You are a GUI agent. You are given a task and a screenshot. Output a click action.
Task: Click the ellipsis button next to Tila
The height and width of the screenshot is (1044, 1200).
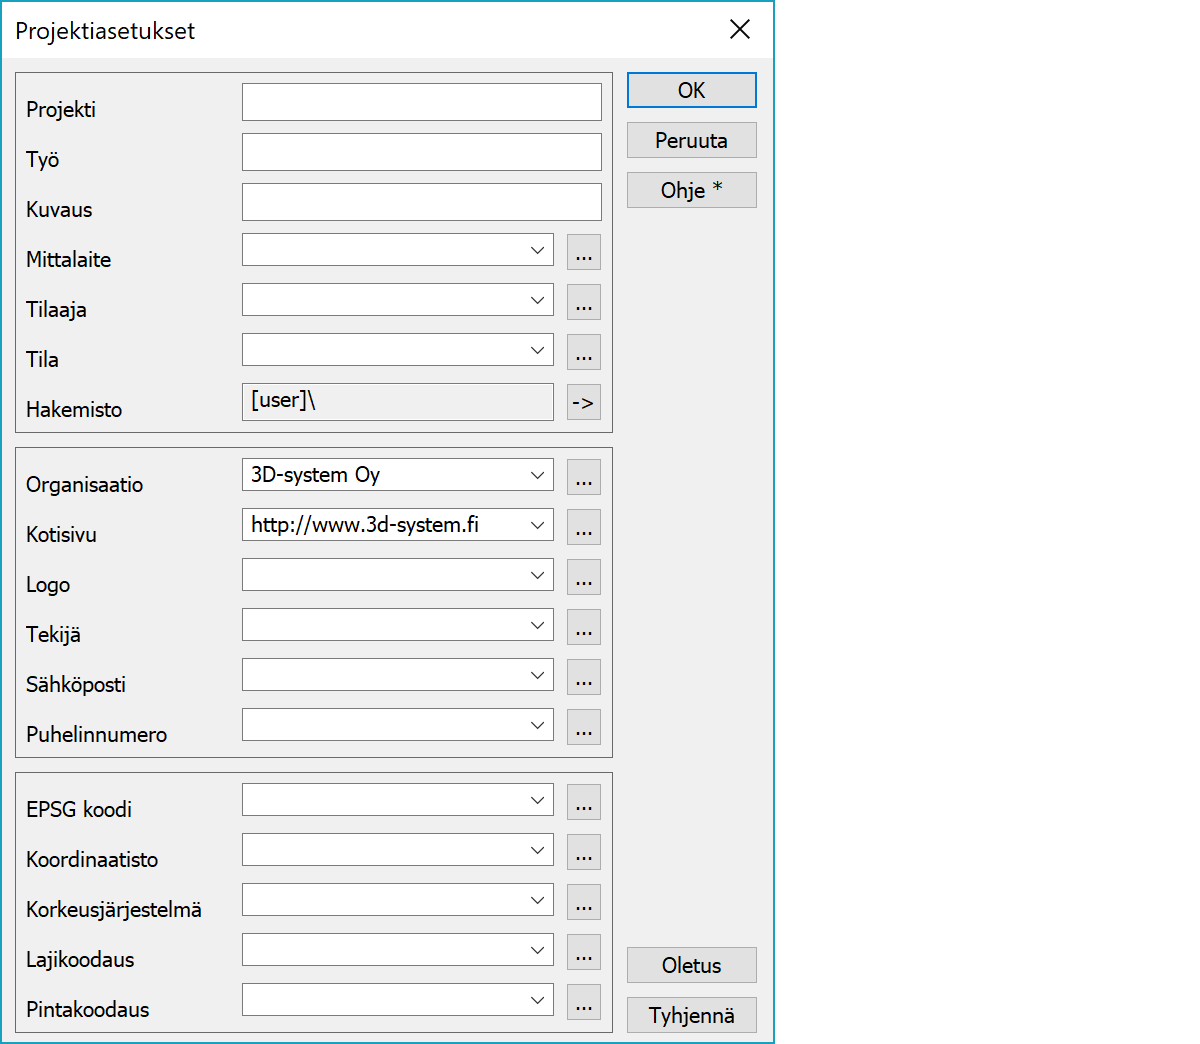[x=584, y=352]
